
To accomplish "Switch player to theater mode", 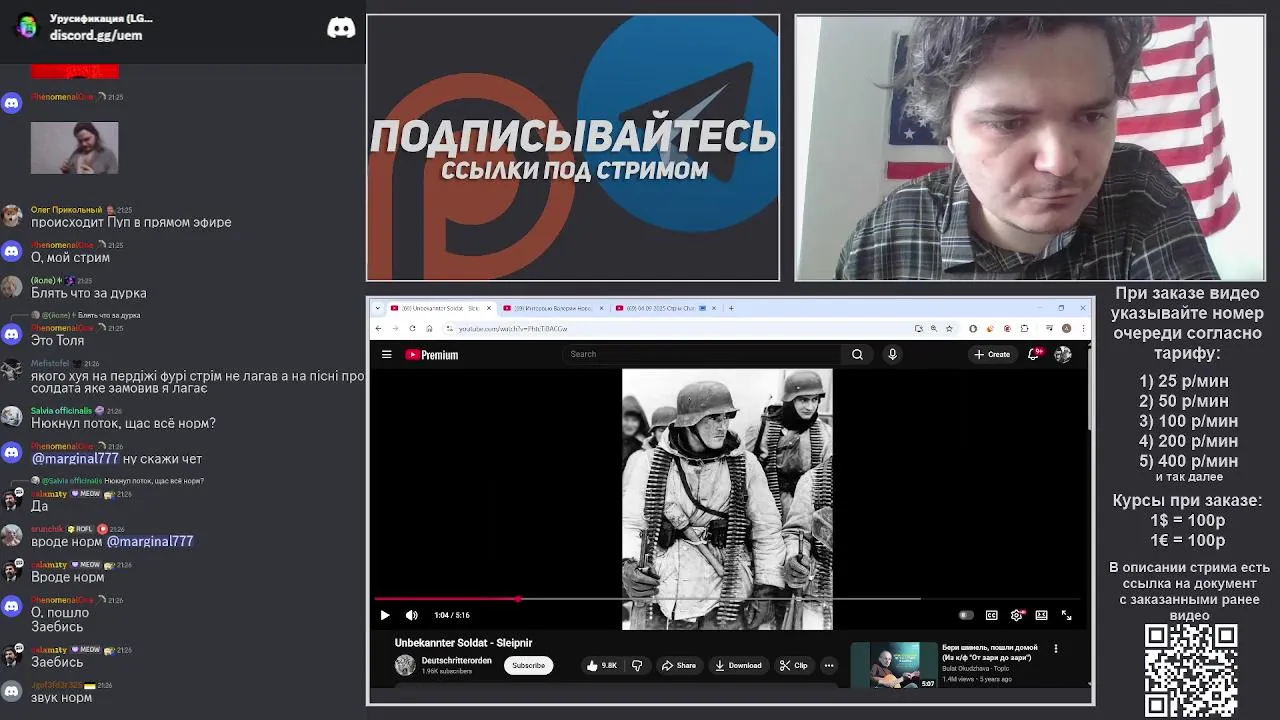I will click(x=1041, y=615).
